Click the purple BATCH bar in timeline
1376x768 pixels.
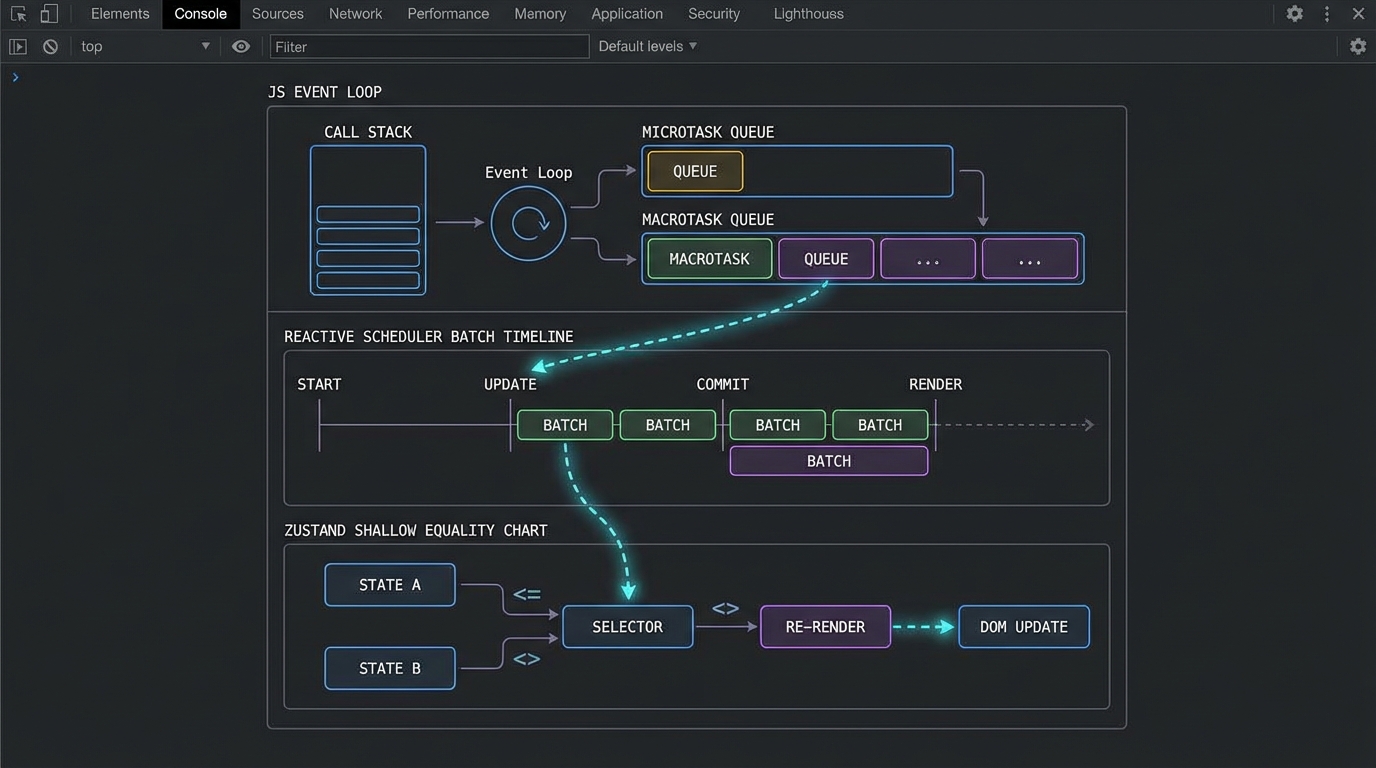click(828, 461)
